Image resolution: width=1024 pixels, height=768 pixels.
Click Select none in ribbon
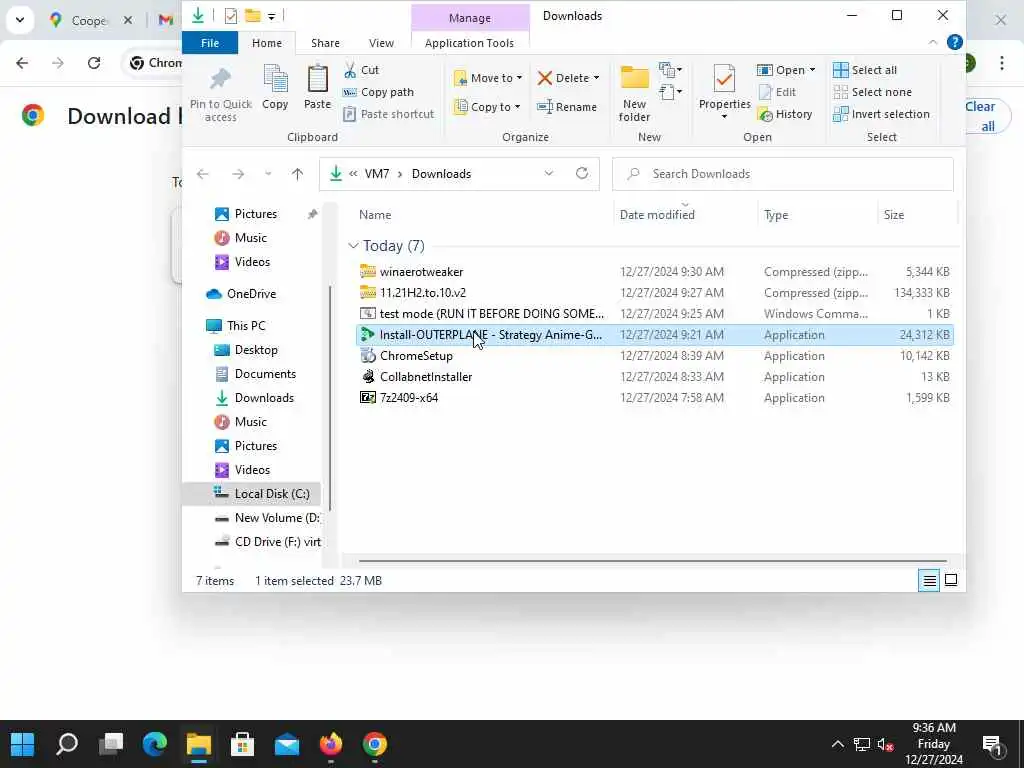872,92
